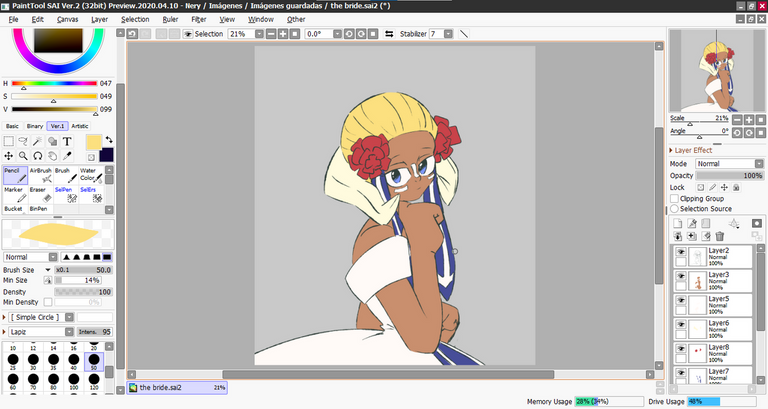Open the Stabilizer level dropdown

pyautogui.click(x=448, y=34)
